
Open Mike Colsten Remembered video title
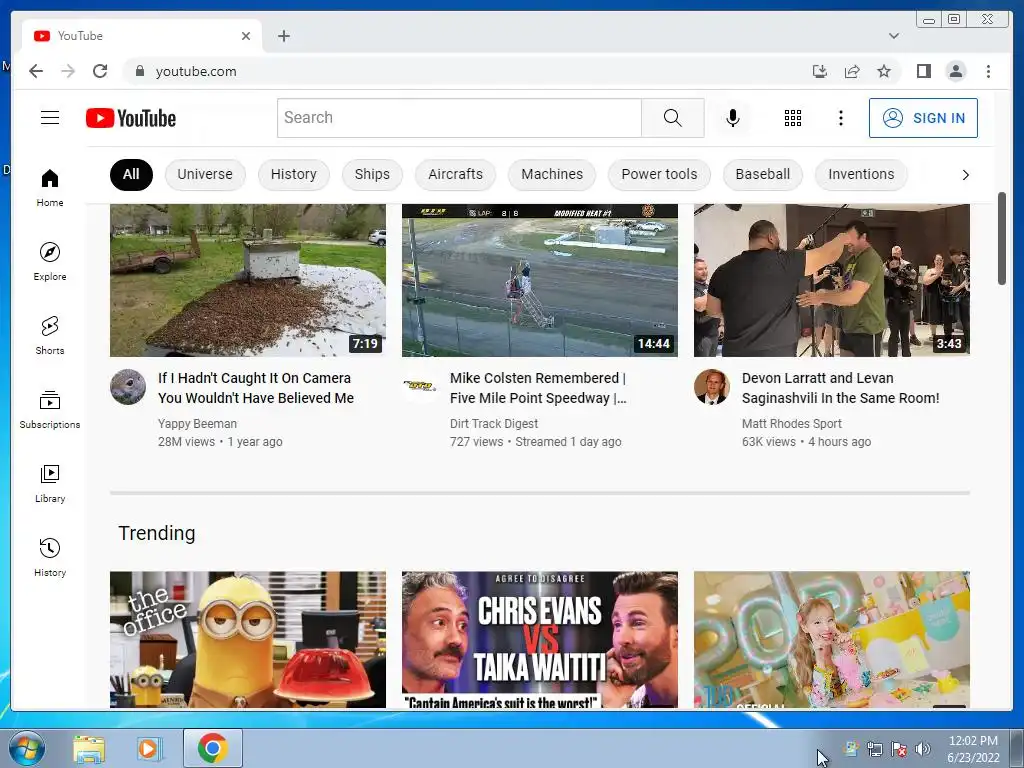pyautogui.click(x=538, y=388)
